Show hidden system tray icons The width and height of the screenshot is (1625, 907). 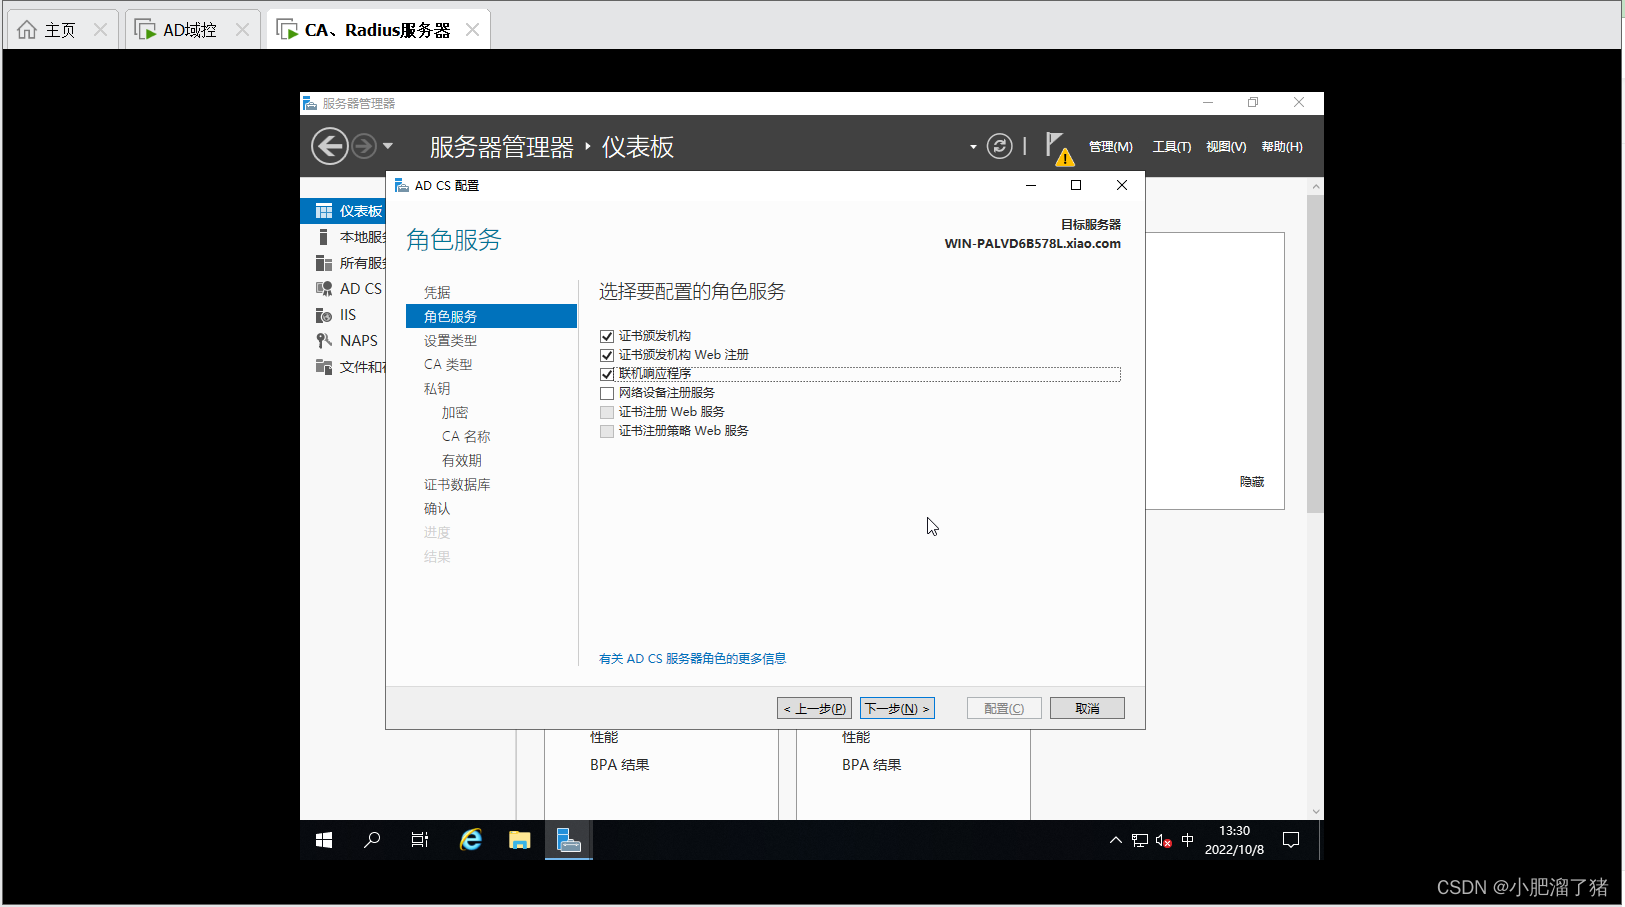pos(1116,840)
